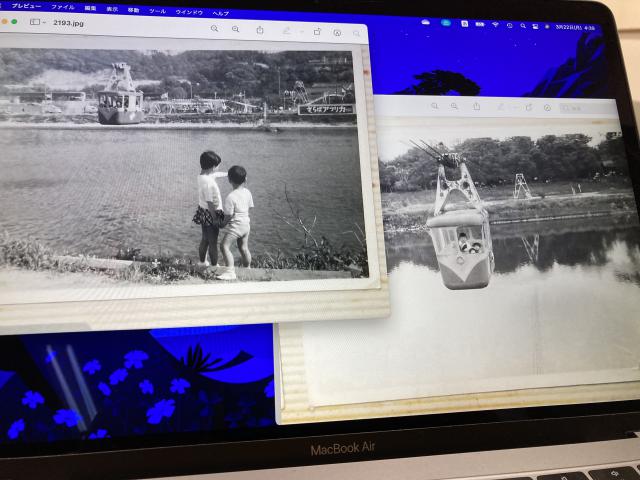
Task: Open the ファイル menu
Action: tap(63, 7)
